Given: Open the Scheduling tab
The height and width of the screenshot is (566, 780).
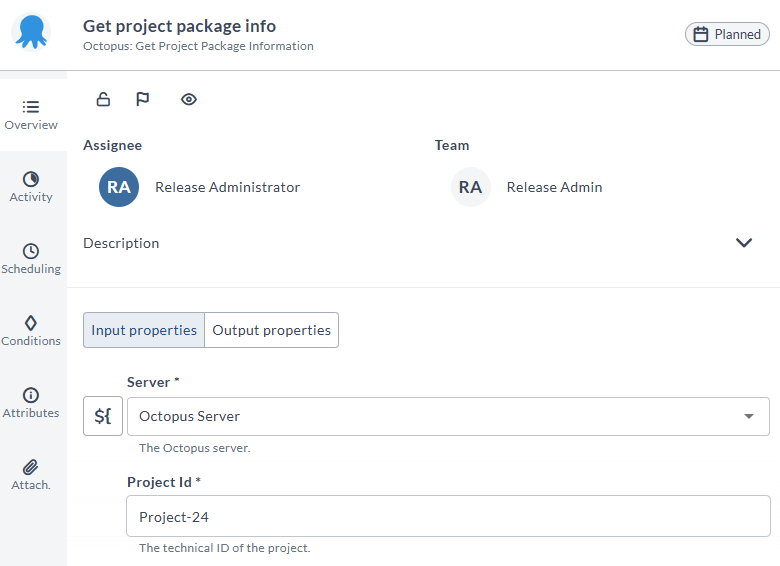Looking at the screenshot, I should coord(31,259).
